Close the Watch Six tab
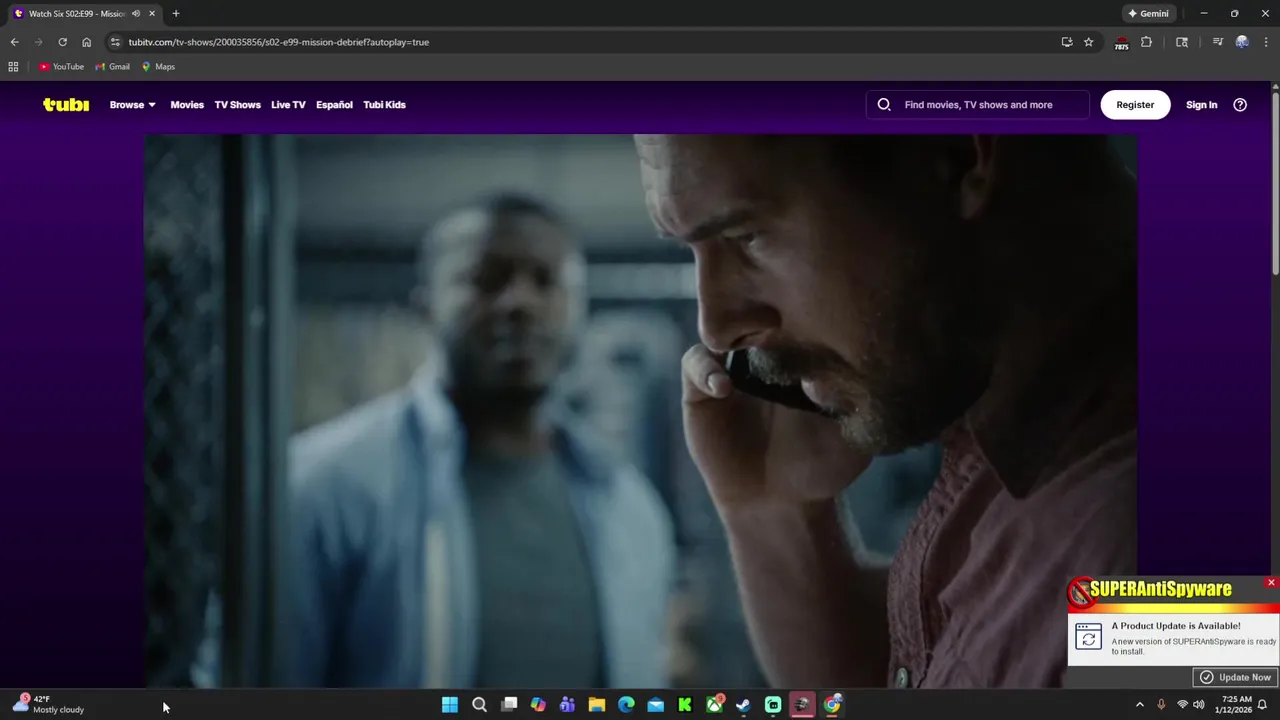 click(x=152, y=14)
